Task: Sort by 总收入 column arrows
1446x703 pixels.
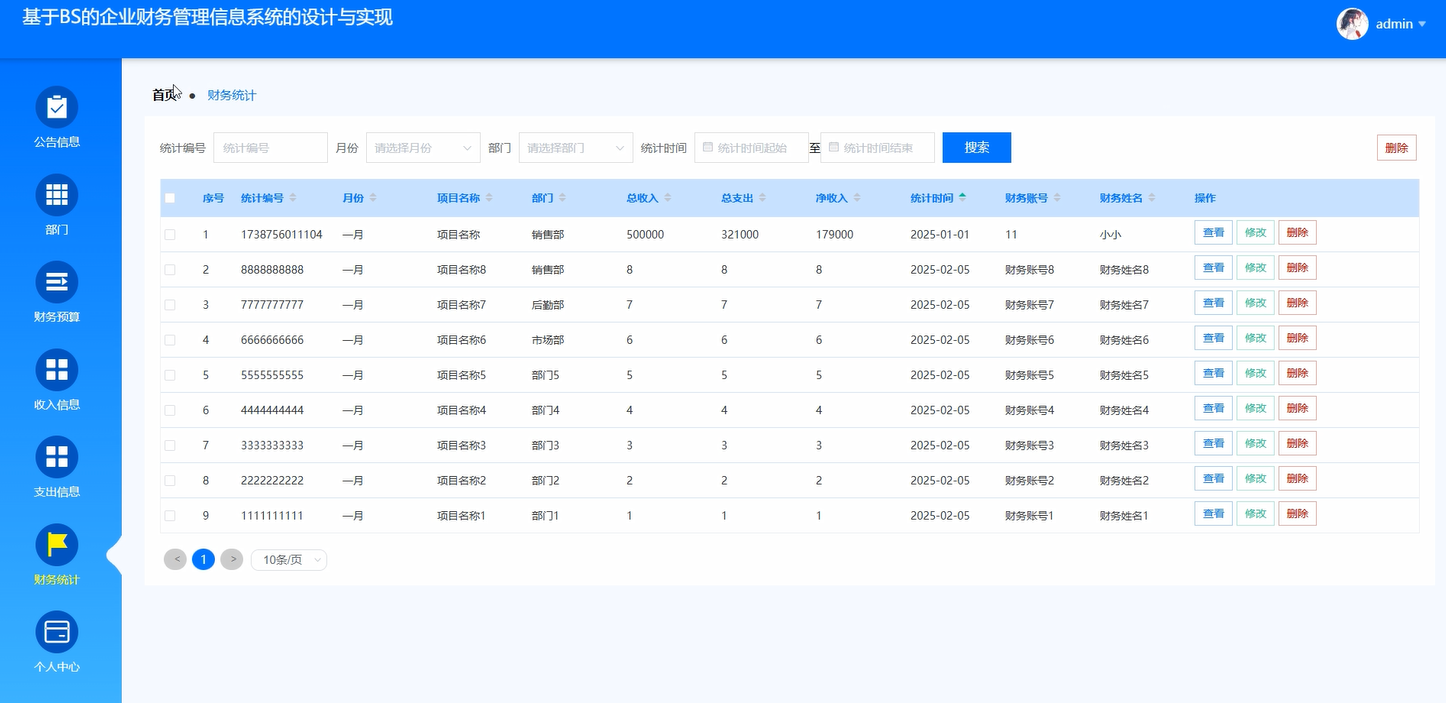Action: 668,198
